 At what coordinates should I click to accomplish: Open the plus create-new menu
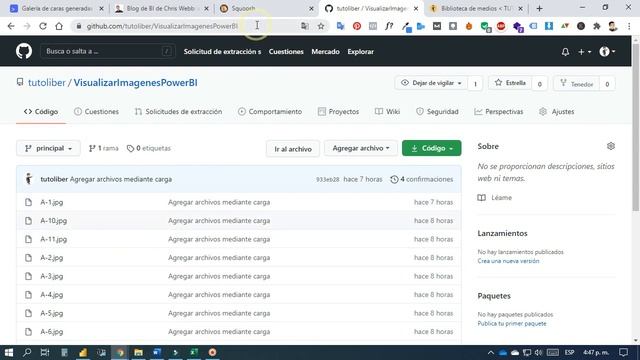coord(584,52)
